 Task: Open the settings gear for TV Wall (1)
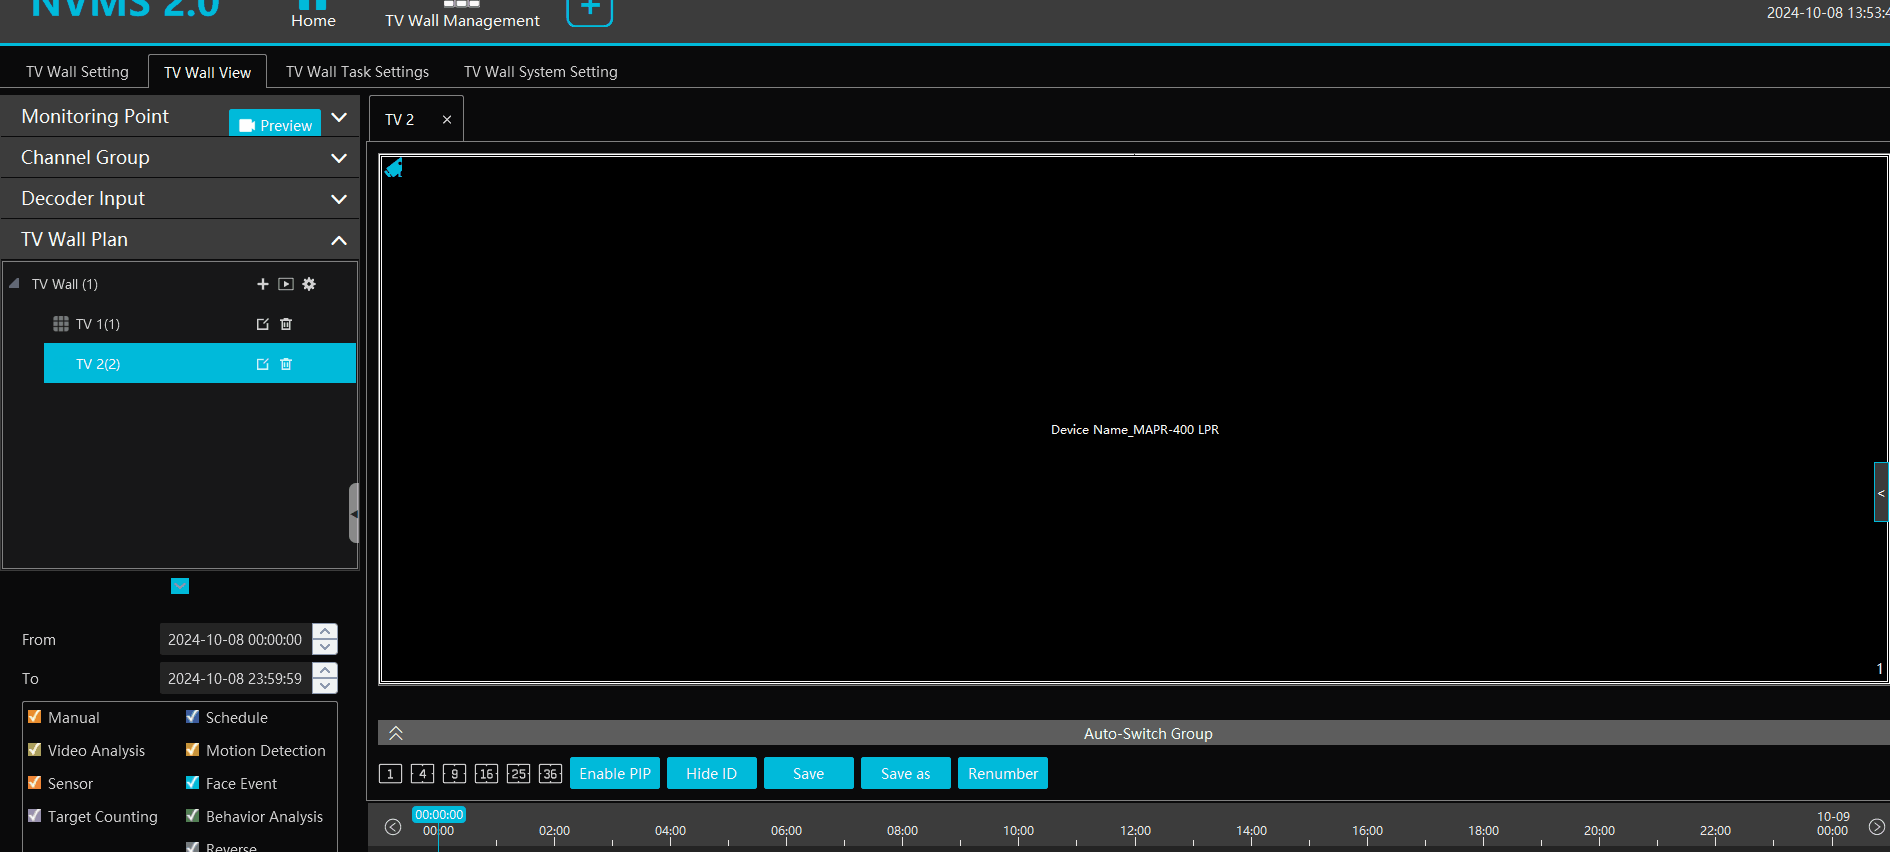click(309, 284)
